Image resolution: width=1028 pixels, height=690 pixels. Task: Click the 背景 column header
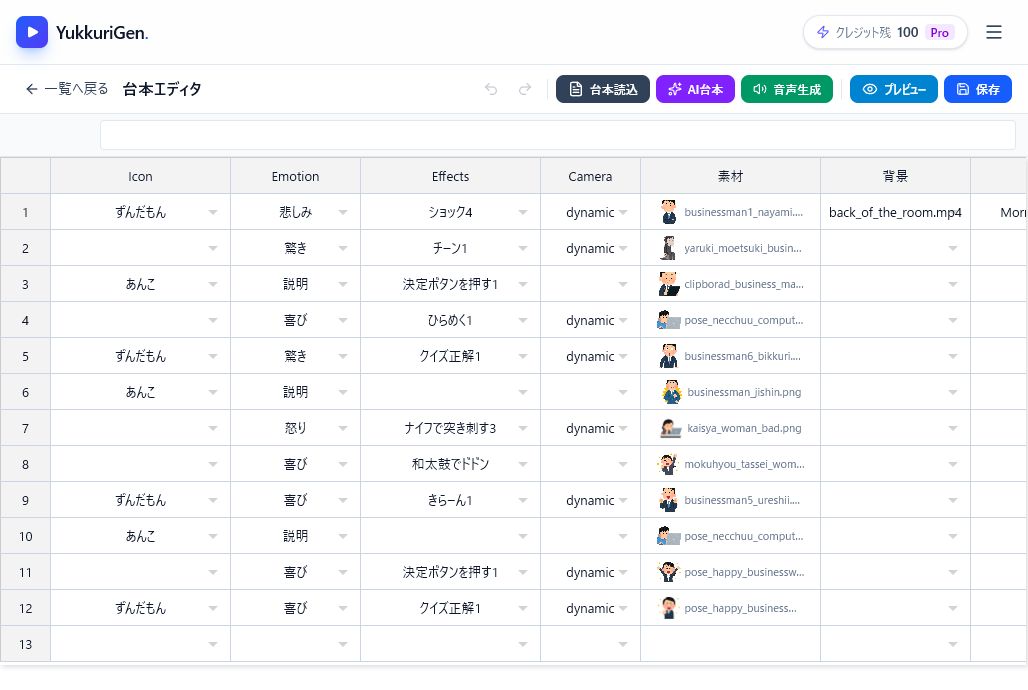click(x=895, y=176)
